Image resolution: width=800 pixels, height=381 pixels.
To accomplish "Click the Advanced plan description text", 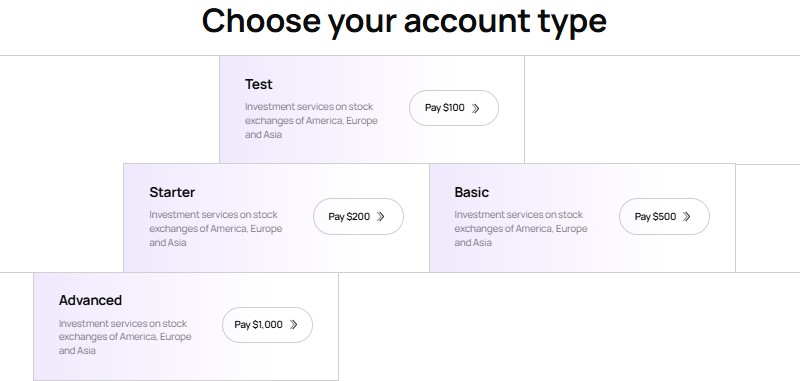I will 125,337.
